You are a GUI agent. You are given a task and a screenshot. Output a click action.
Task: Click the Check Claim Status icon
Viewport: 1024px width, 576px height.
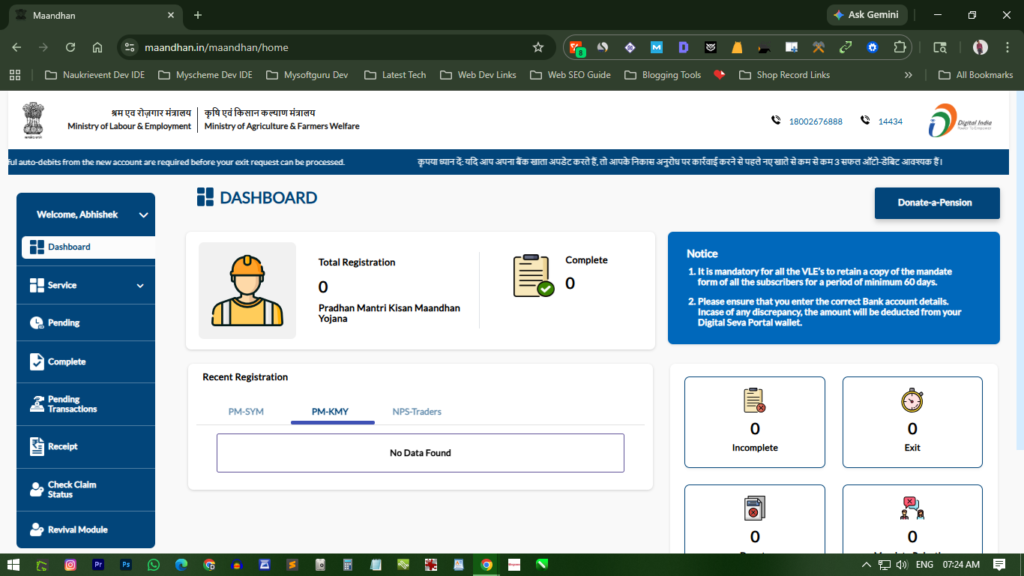coord(37,489)
